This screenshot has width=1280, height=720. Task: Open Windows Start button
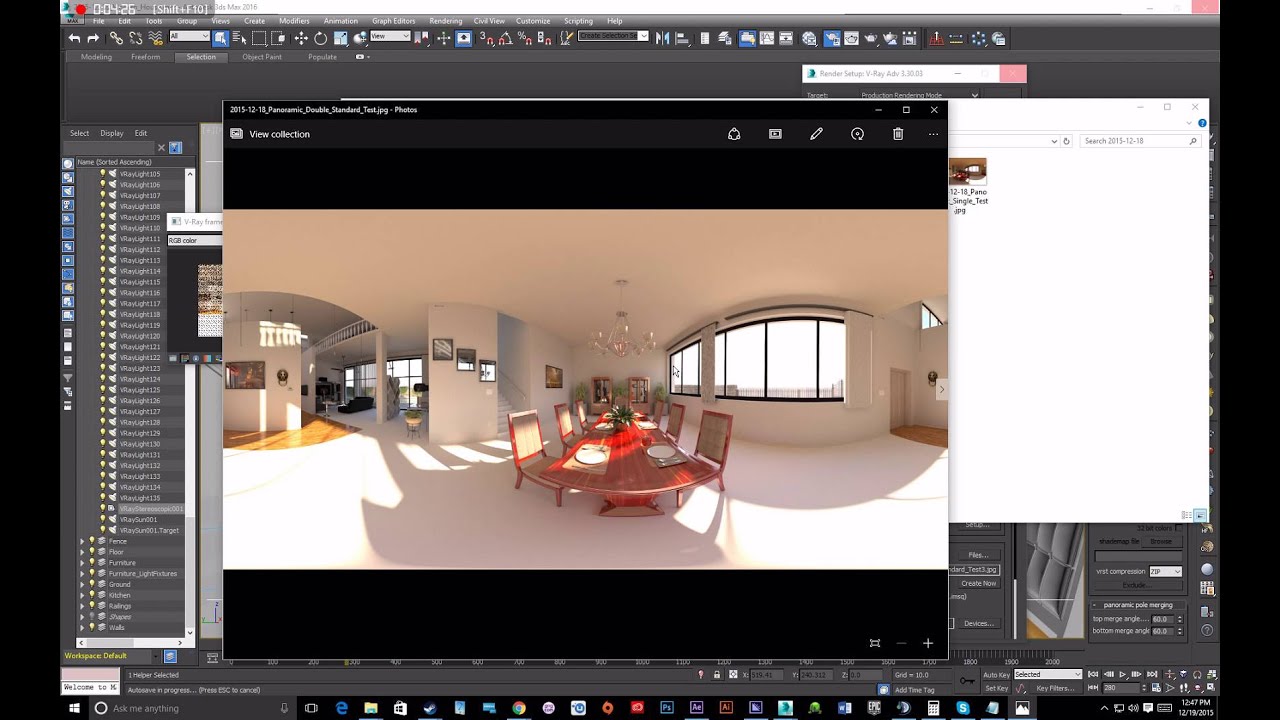pyautogui.click(x=74, y=708)
